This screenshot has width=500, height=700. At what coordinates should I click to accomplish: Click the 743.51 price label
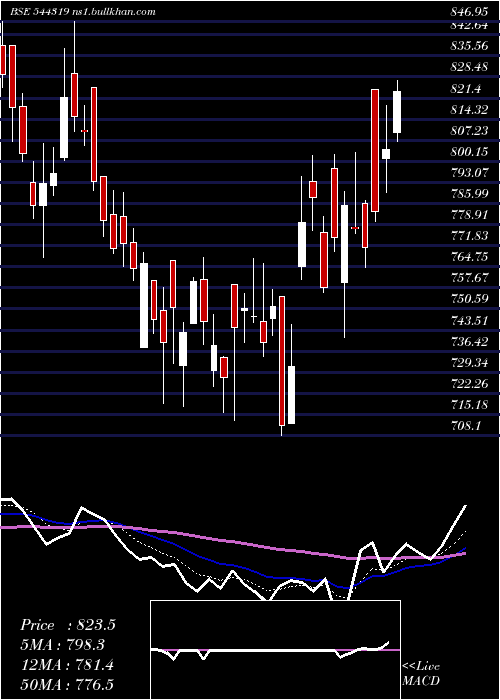(x=469, y=321)
